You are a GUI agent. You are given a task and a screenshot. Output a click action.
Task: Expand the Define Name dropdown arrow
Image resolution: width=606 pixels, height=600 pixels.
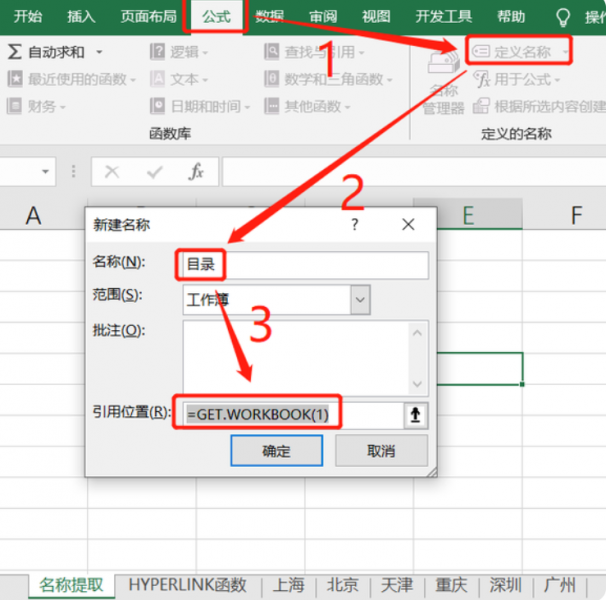565,51
